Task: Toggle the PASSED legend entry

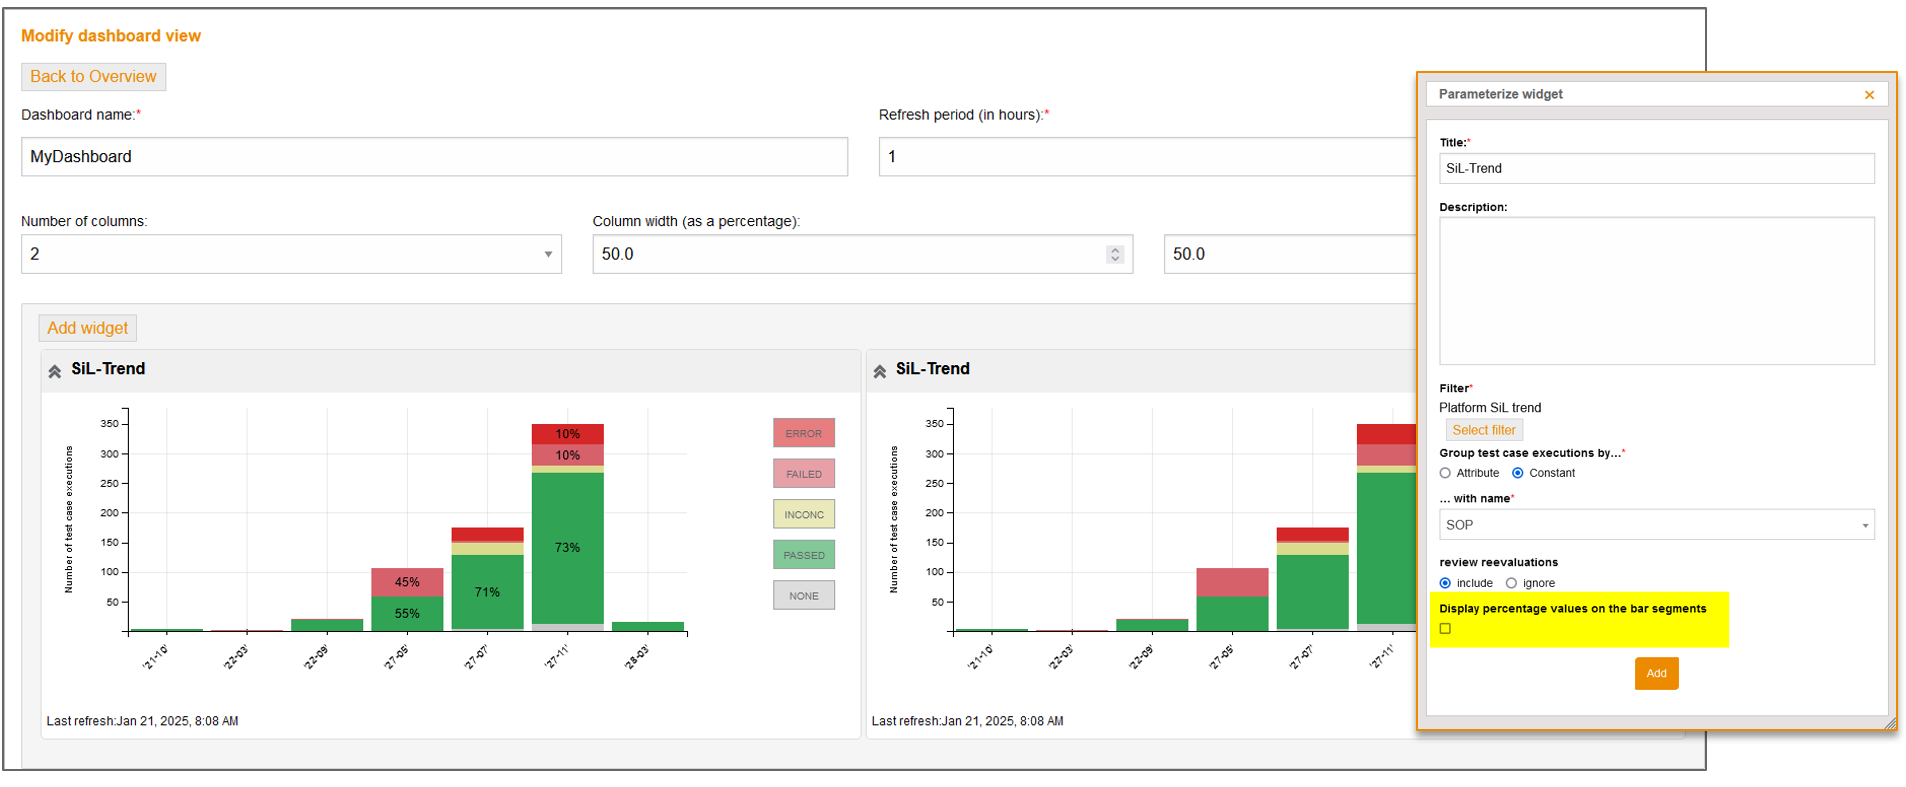Action: (803, 555)
